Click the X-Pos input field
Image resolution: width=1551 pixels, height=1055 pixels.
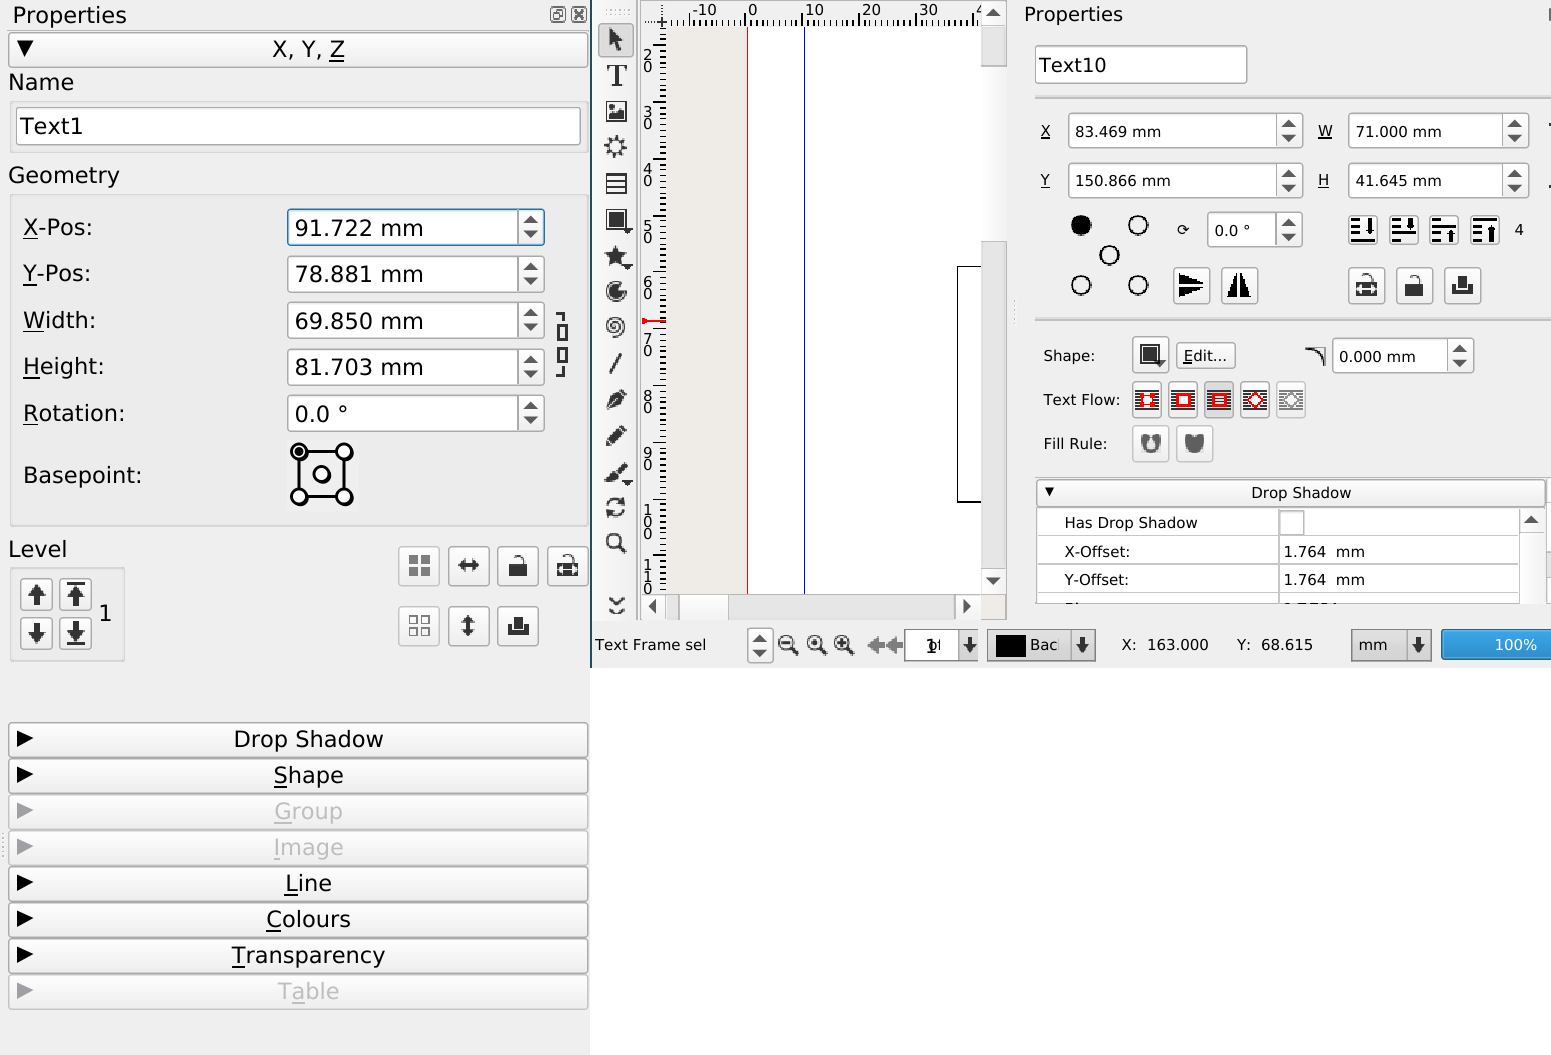pyautogui.click(x=402, y=228)
